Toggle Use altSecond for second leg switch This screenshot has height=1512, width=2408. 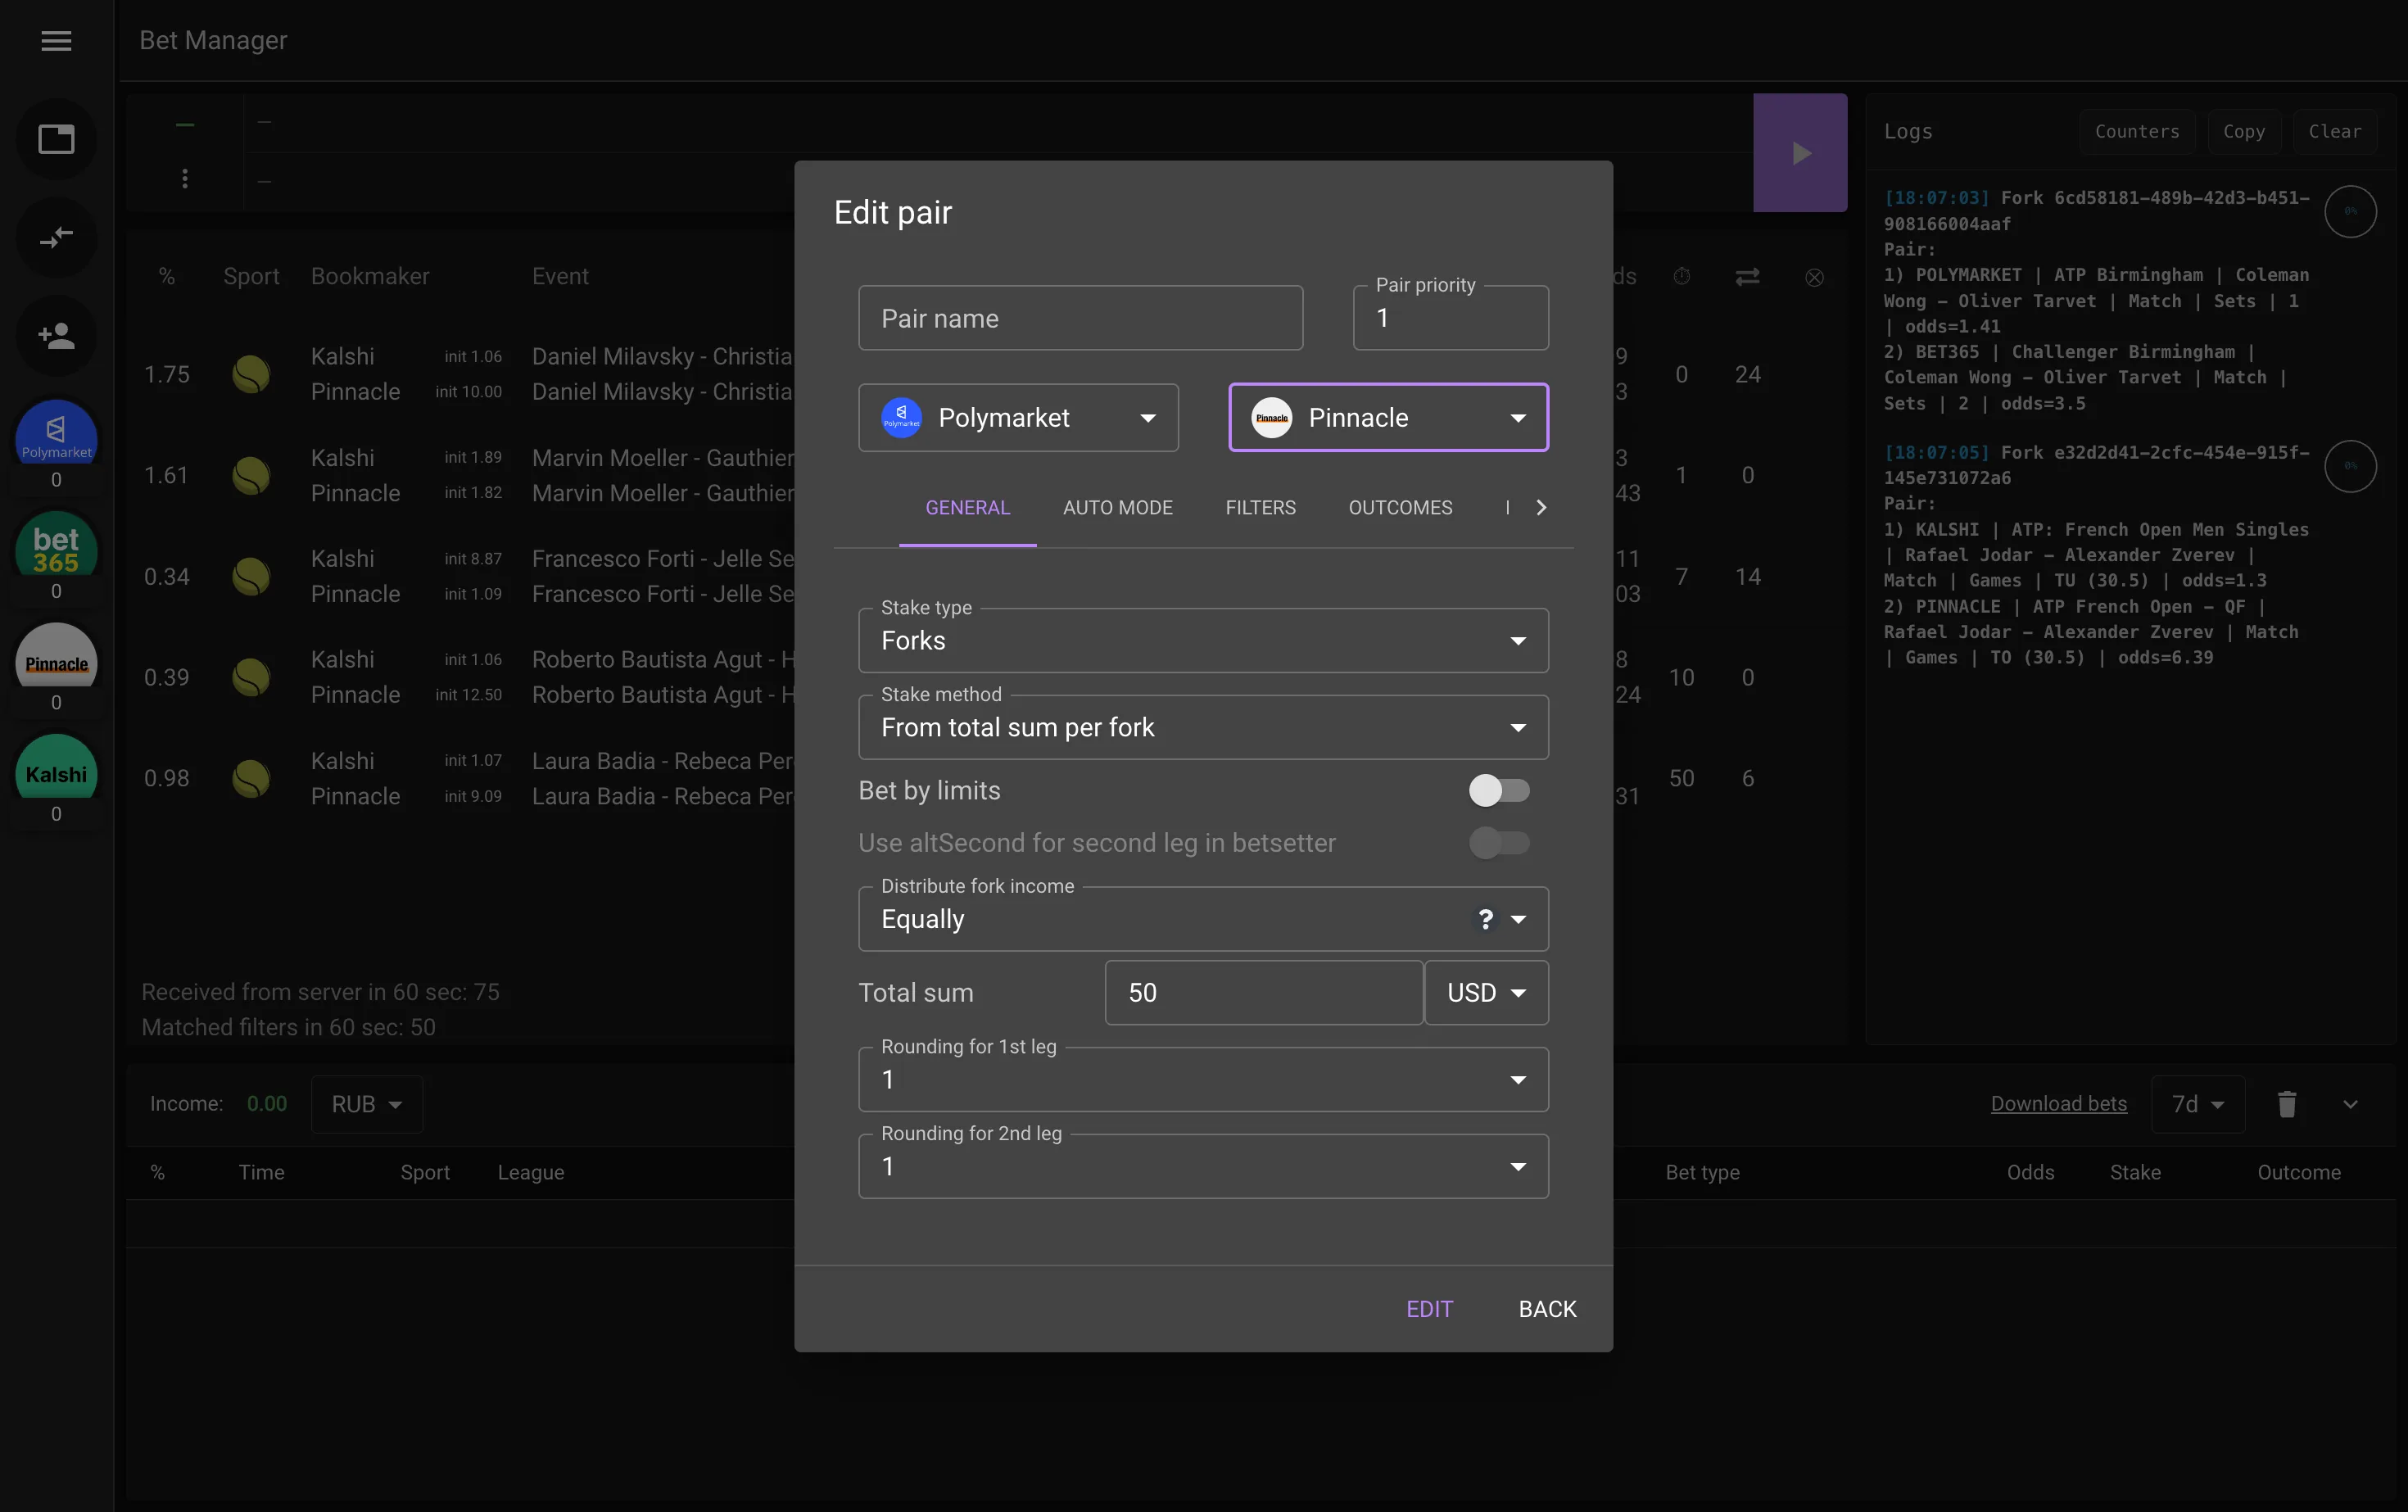tap(1499, 843)
